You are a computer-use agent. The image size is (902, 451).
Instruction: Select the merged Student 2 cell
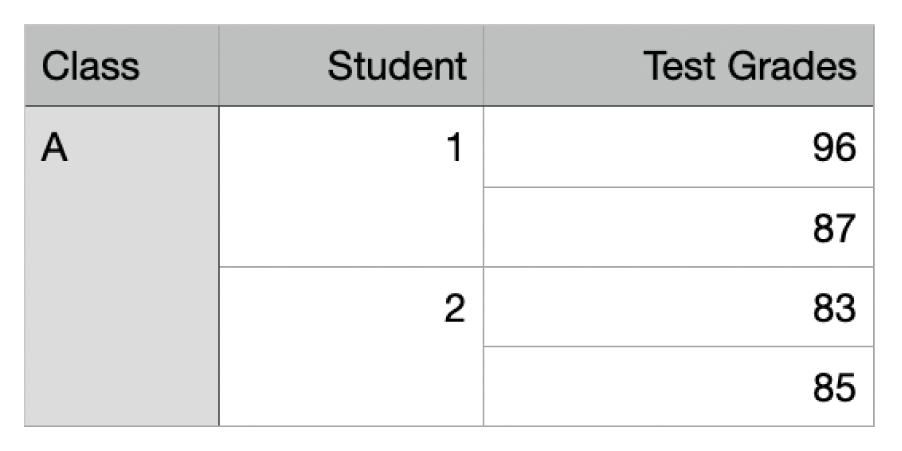tap(351, 346)
